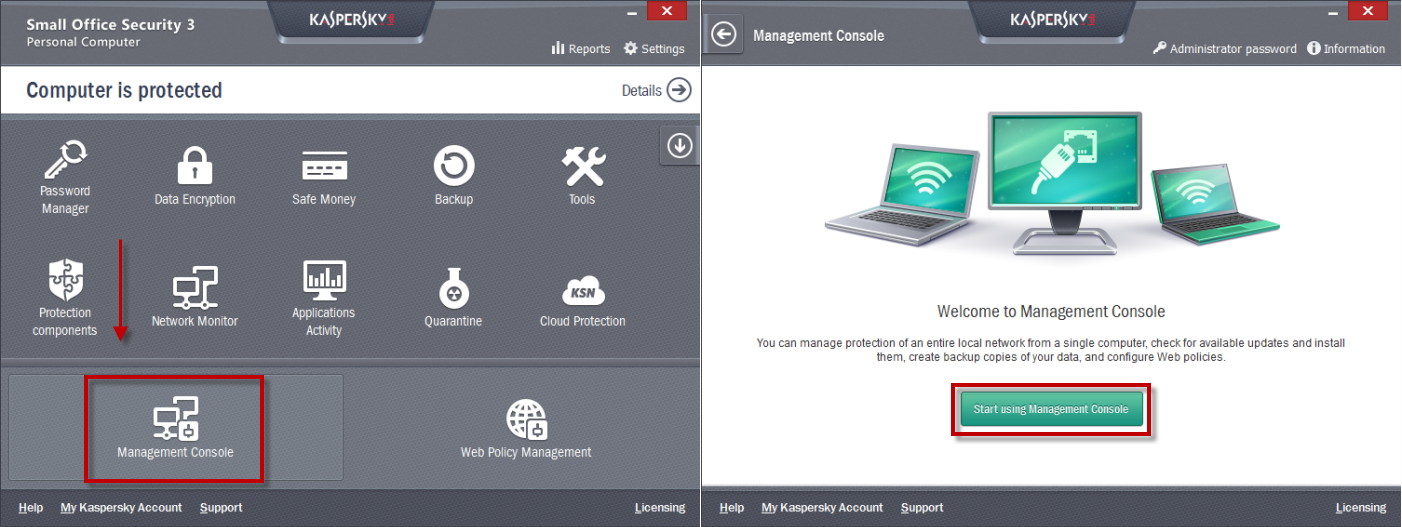Click Start using Management Console button
This screenshot has width=1402, height=527.
click(1050, 409)
